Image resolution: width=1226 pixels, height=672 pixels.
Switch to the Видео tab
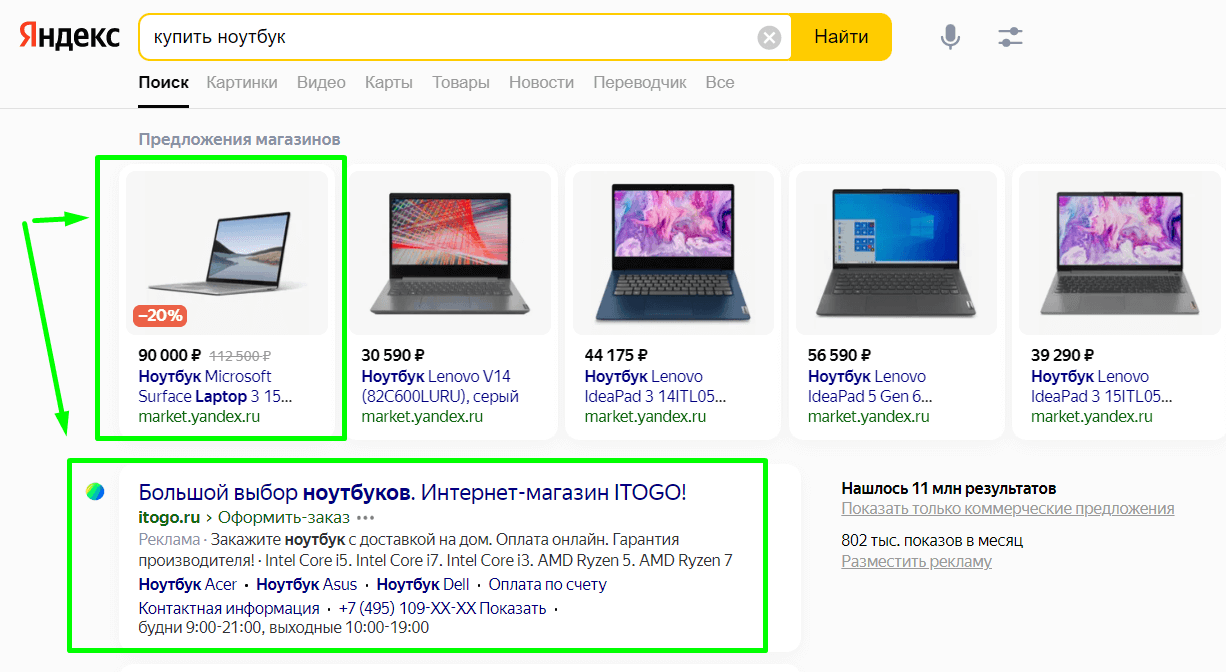321,83
